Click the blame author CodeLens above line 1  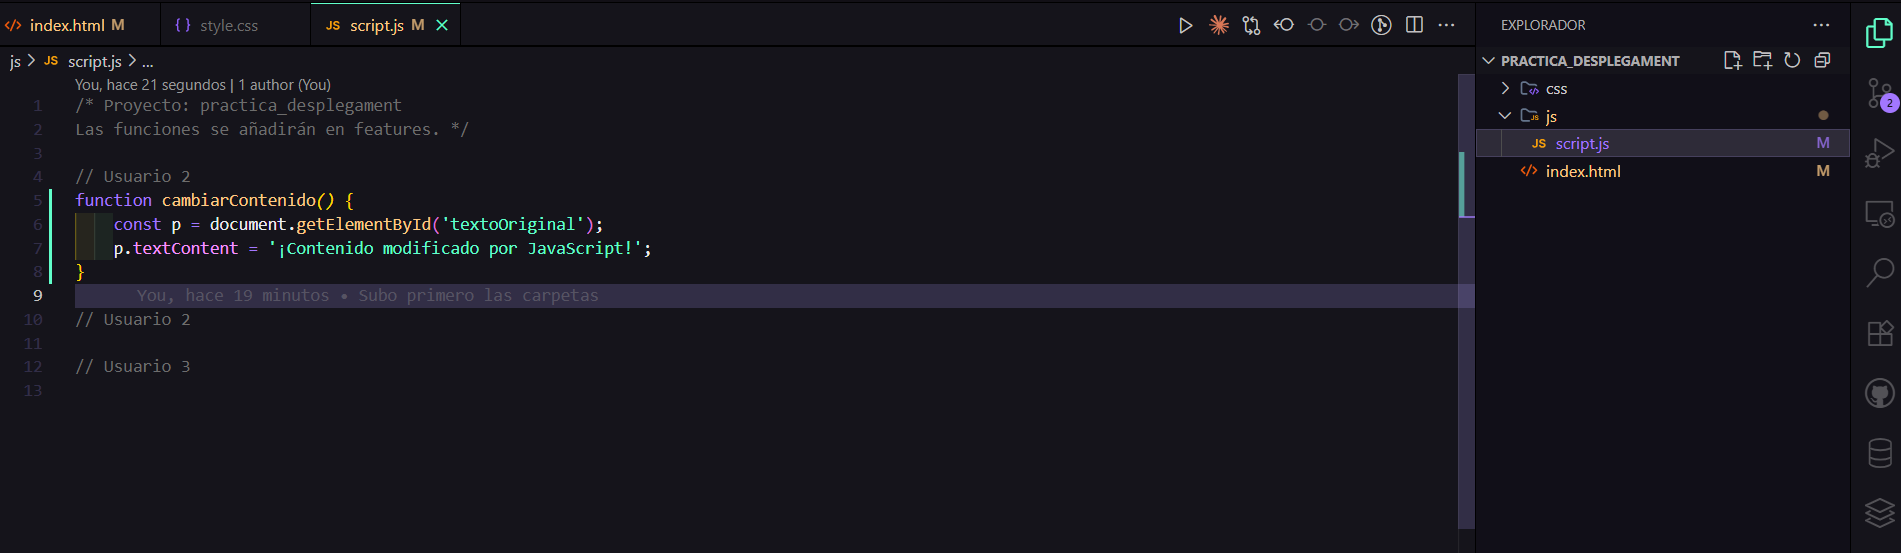click(202, 85)
